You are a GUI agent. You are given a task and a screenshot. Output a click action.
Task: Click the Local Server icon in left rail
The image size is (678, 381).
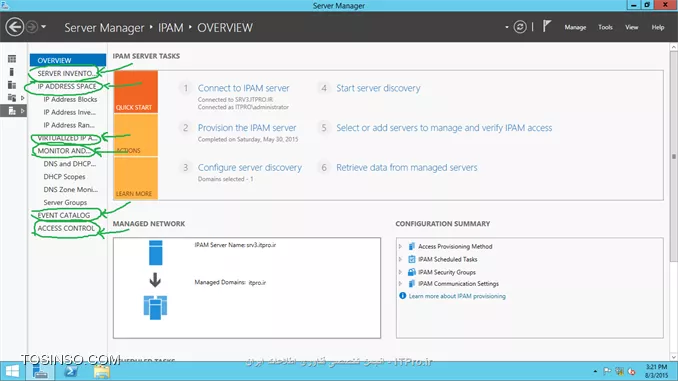[x=12, y=72]
